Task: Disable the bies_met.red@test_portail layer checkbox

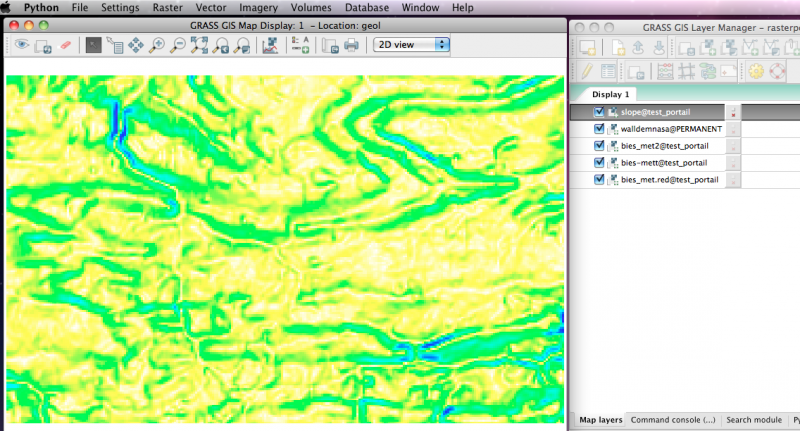Action: click(x=598, y=179)
